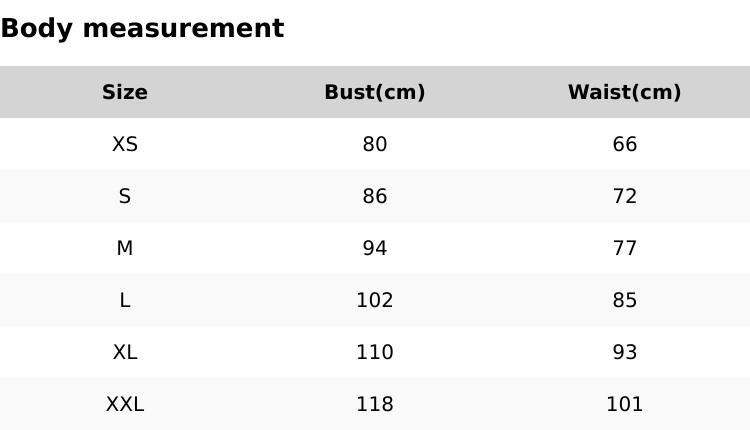Select the XS size cell

pos(125,145)
